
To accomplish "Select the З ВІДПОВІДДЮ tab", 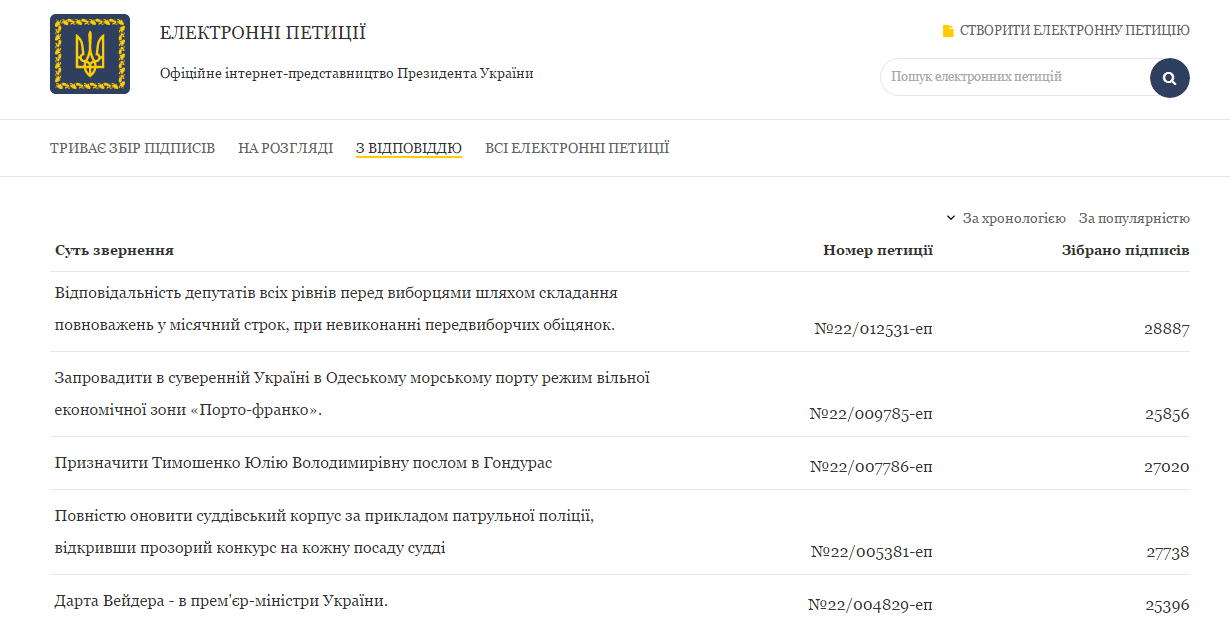I will (408, 147).
